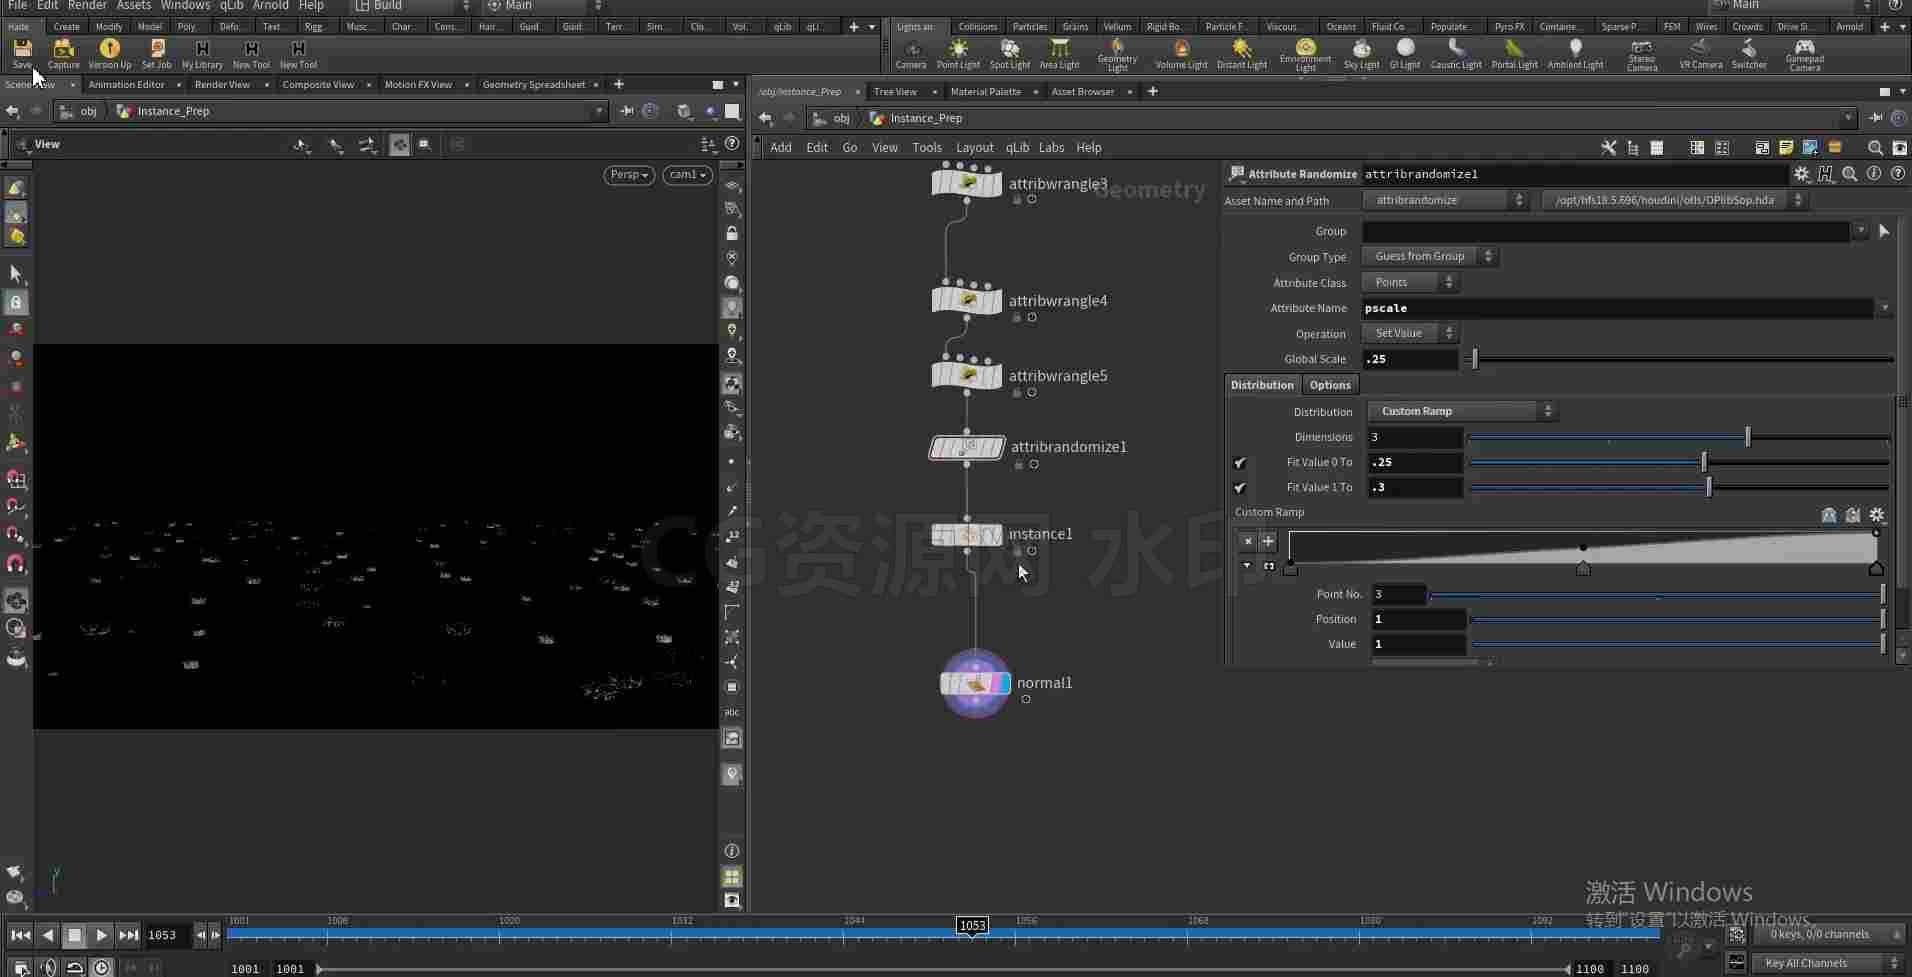Toggle the Fit Value 0 To checkbox

pos(1240,463)
